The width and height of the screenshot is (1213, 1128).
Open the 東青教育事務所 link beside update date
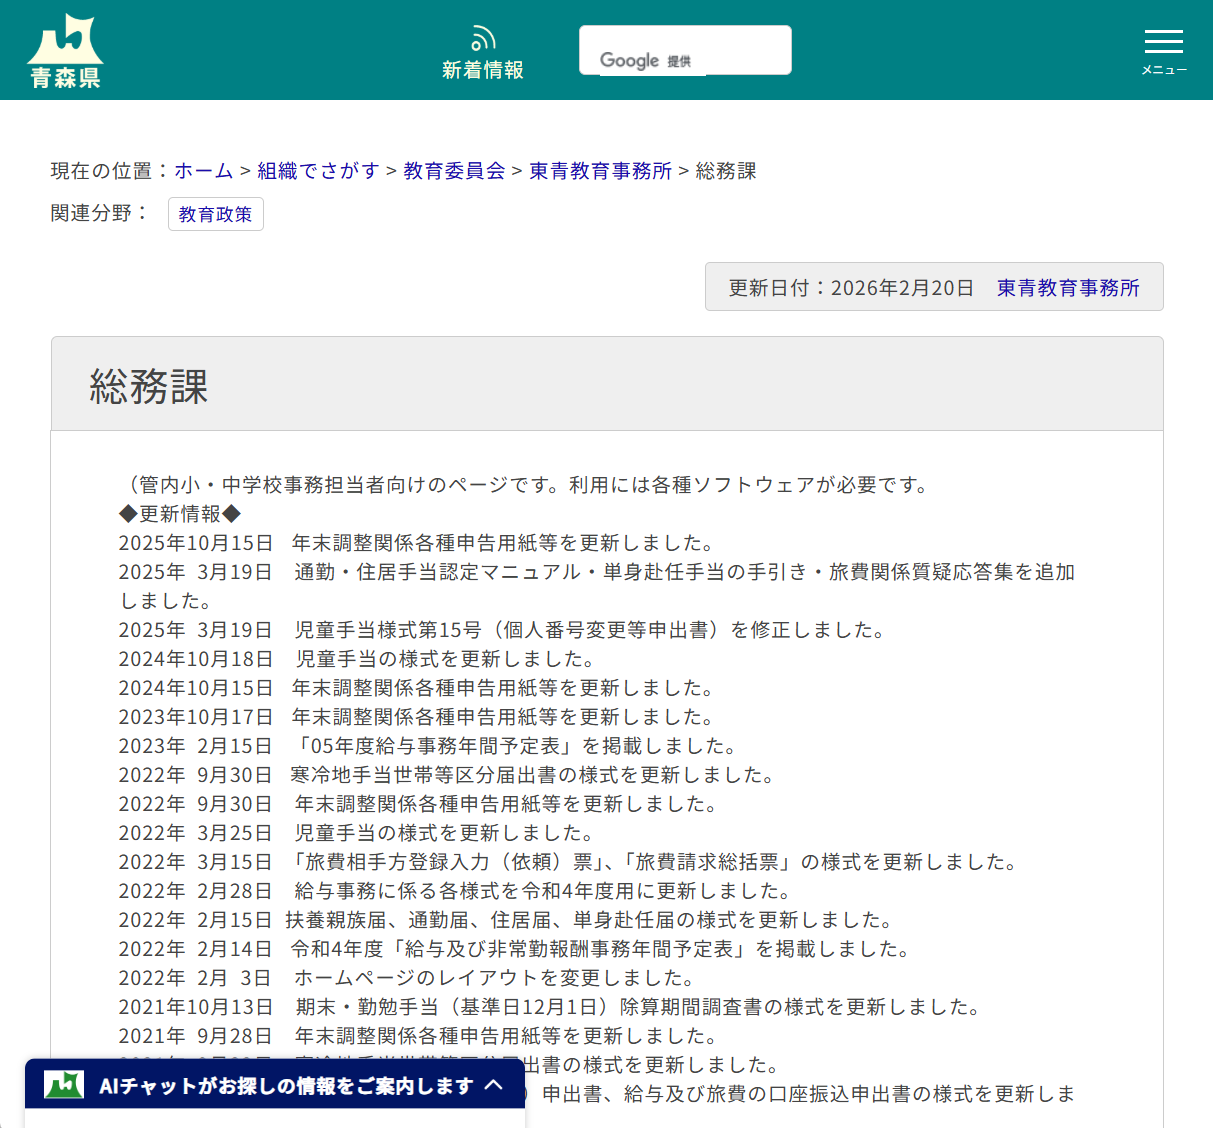point(1067,287)
